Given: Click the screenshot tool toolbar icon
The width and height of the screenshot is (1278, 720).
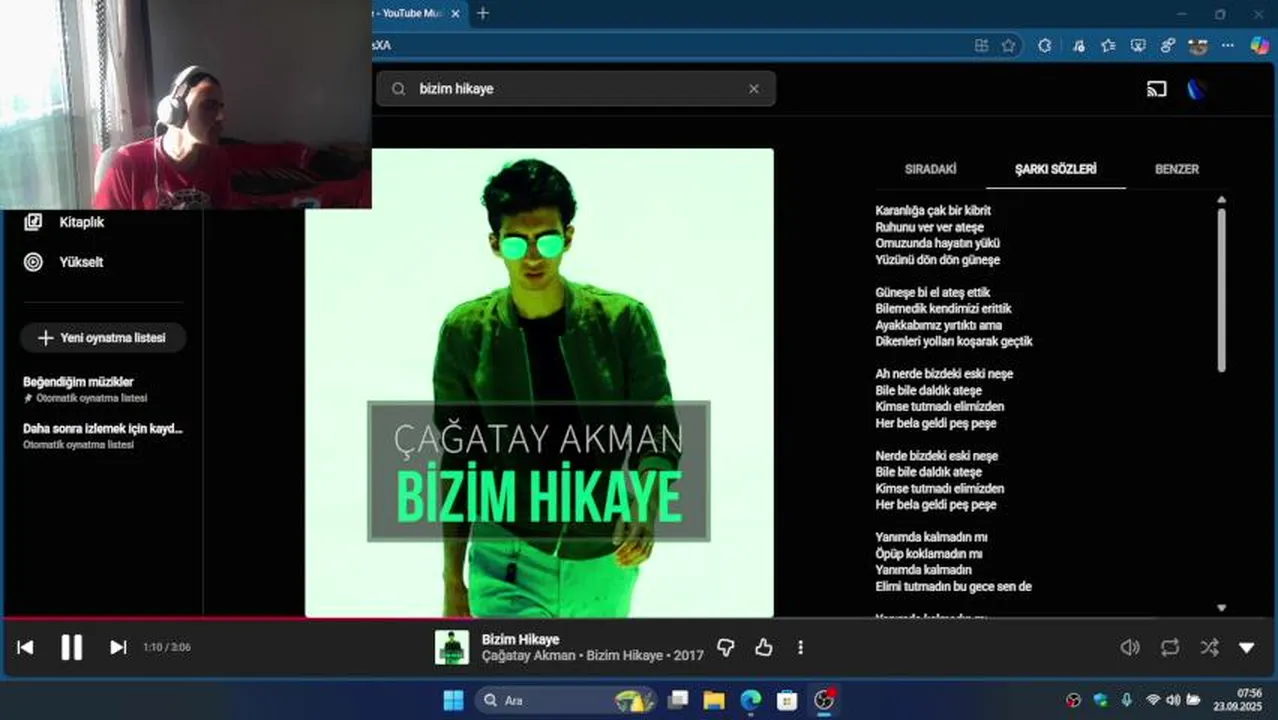Looking at the screenshot, I should pyautogui.click(x=1138, y=45).
